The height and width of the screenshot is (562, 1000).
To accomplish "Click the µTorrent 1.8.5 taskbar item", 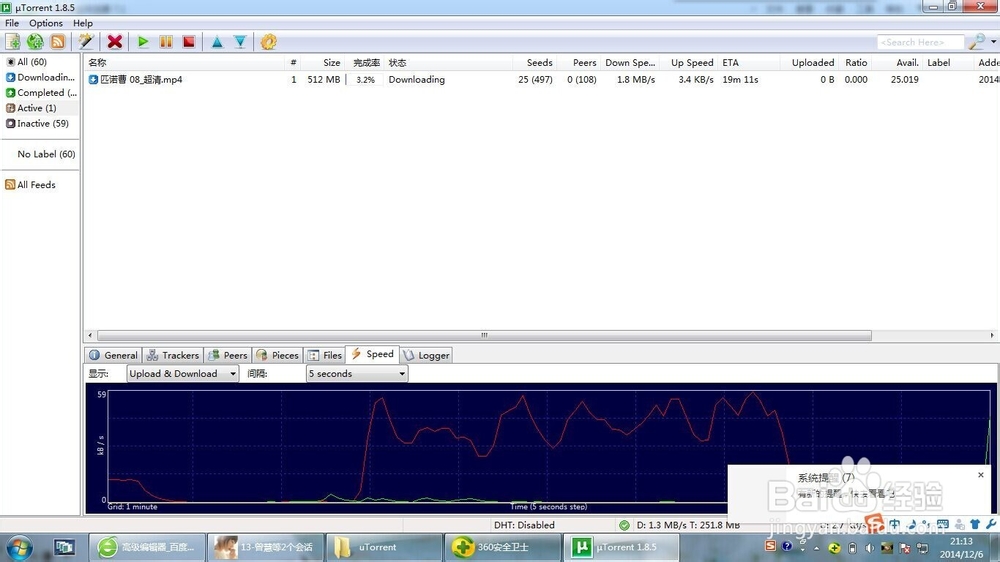I will (621, 547).
